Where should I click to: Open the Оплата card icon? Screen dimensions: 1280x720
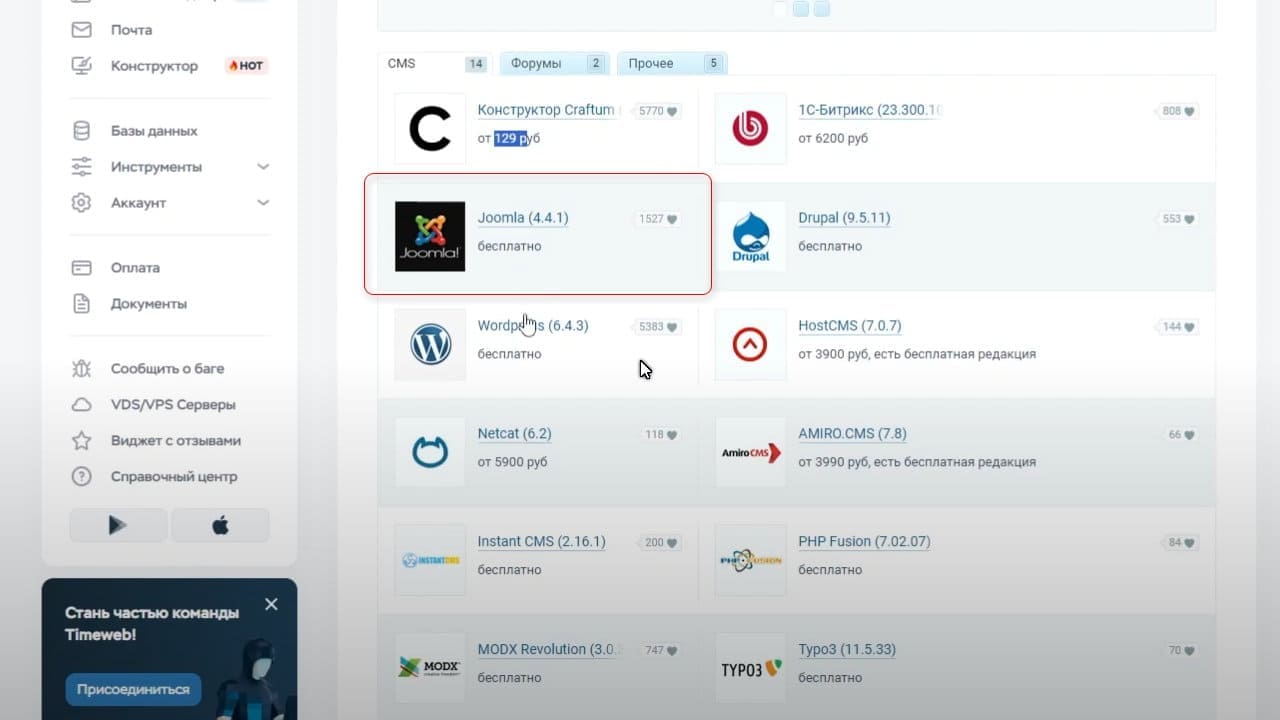point(82,268)
